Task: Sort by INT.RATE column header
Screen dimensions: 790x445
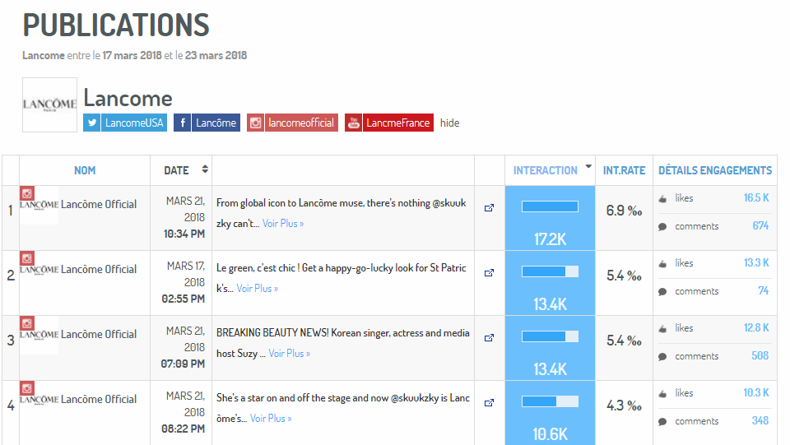Action: pos(624,171)
